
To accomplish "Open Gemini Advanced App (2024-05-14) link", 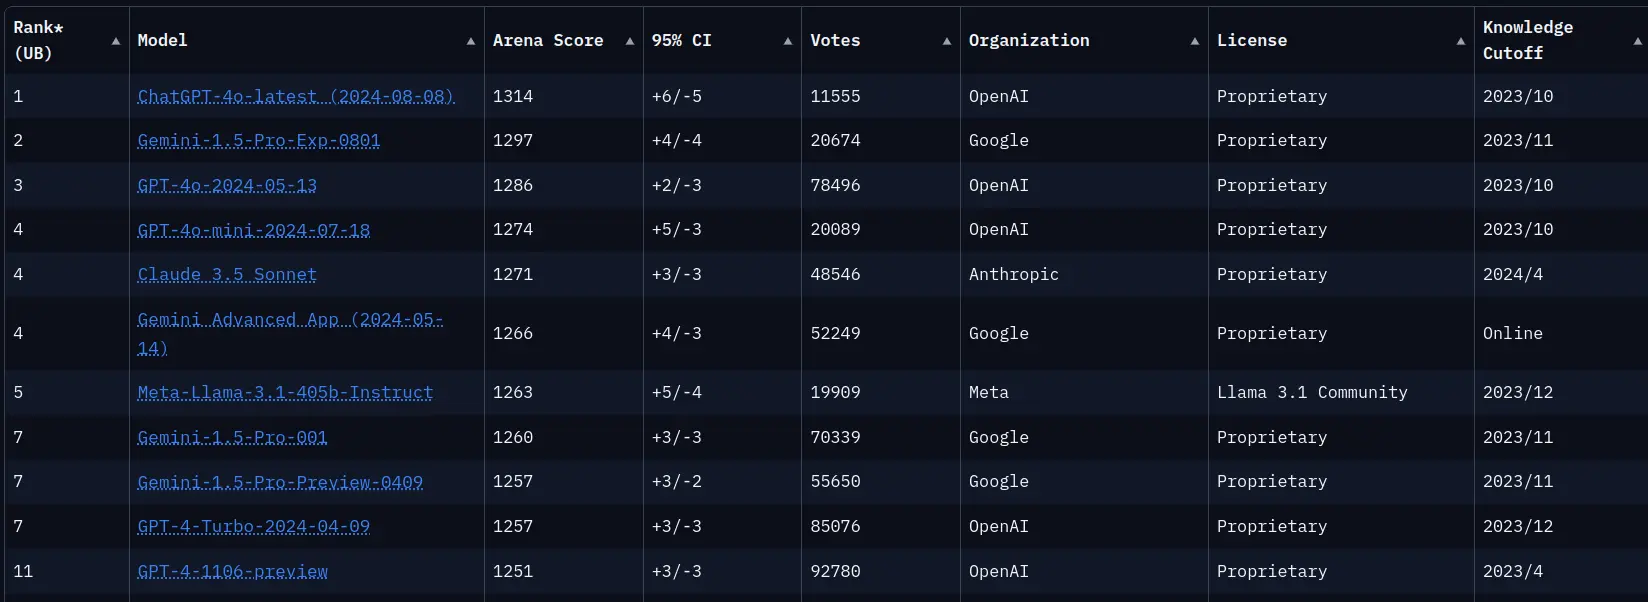I will pyautogui.click(x=290, y=333).
